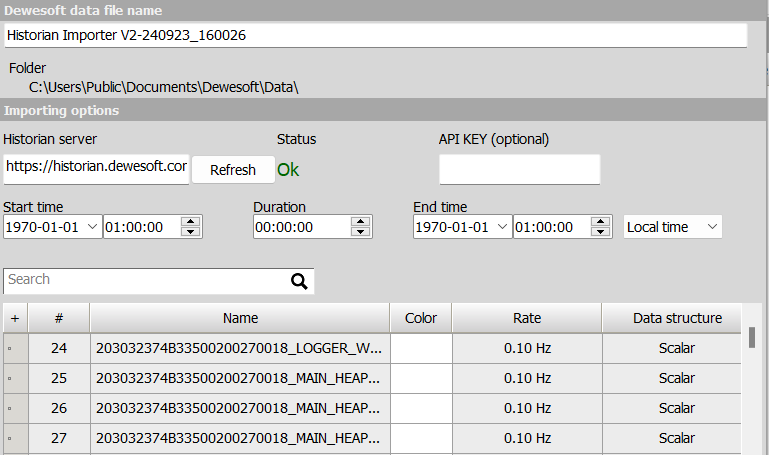Select MAIN_HEAP channel name in row 27

point(238,438)
